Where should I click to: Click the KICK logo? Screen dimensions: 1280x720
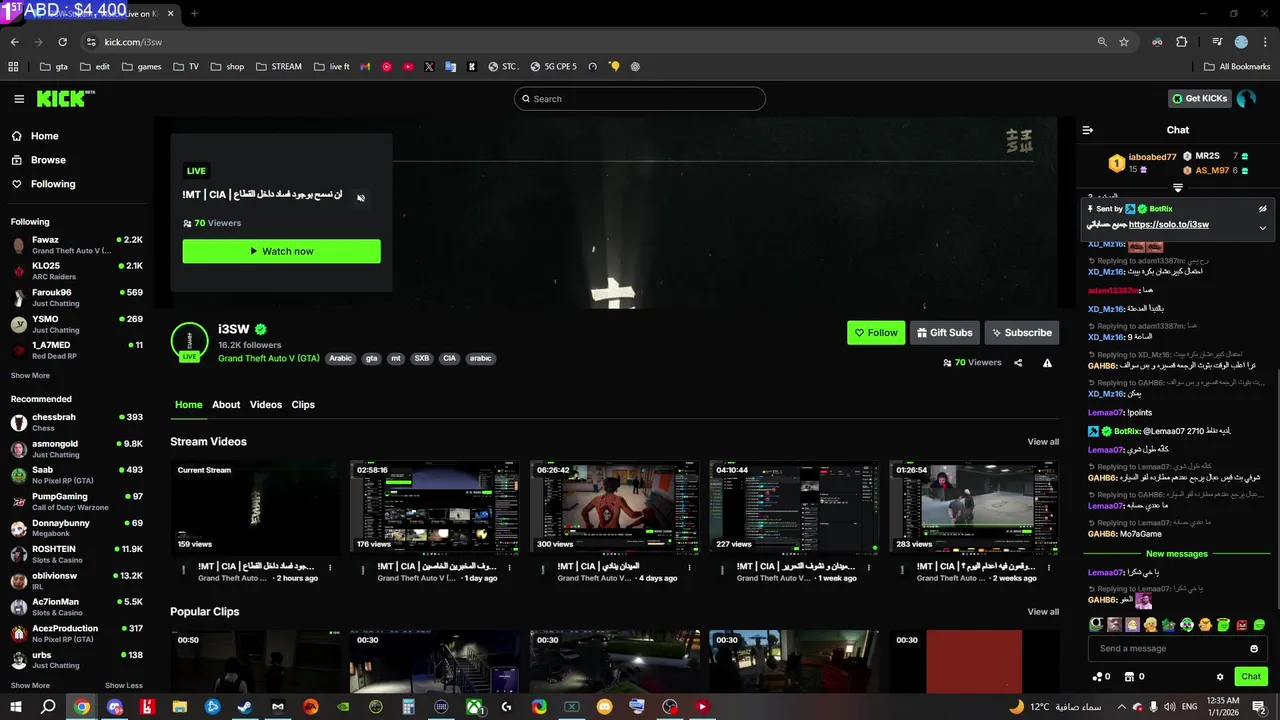pyautogui.click(x=66, y=98)
